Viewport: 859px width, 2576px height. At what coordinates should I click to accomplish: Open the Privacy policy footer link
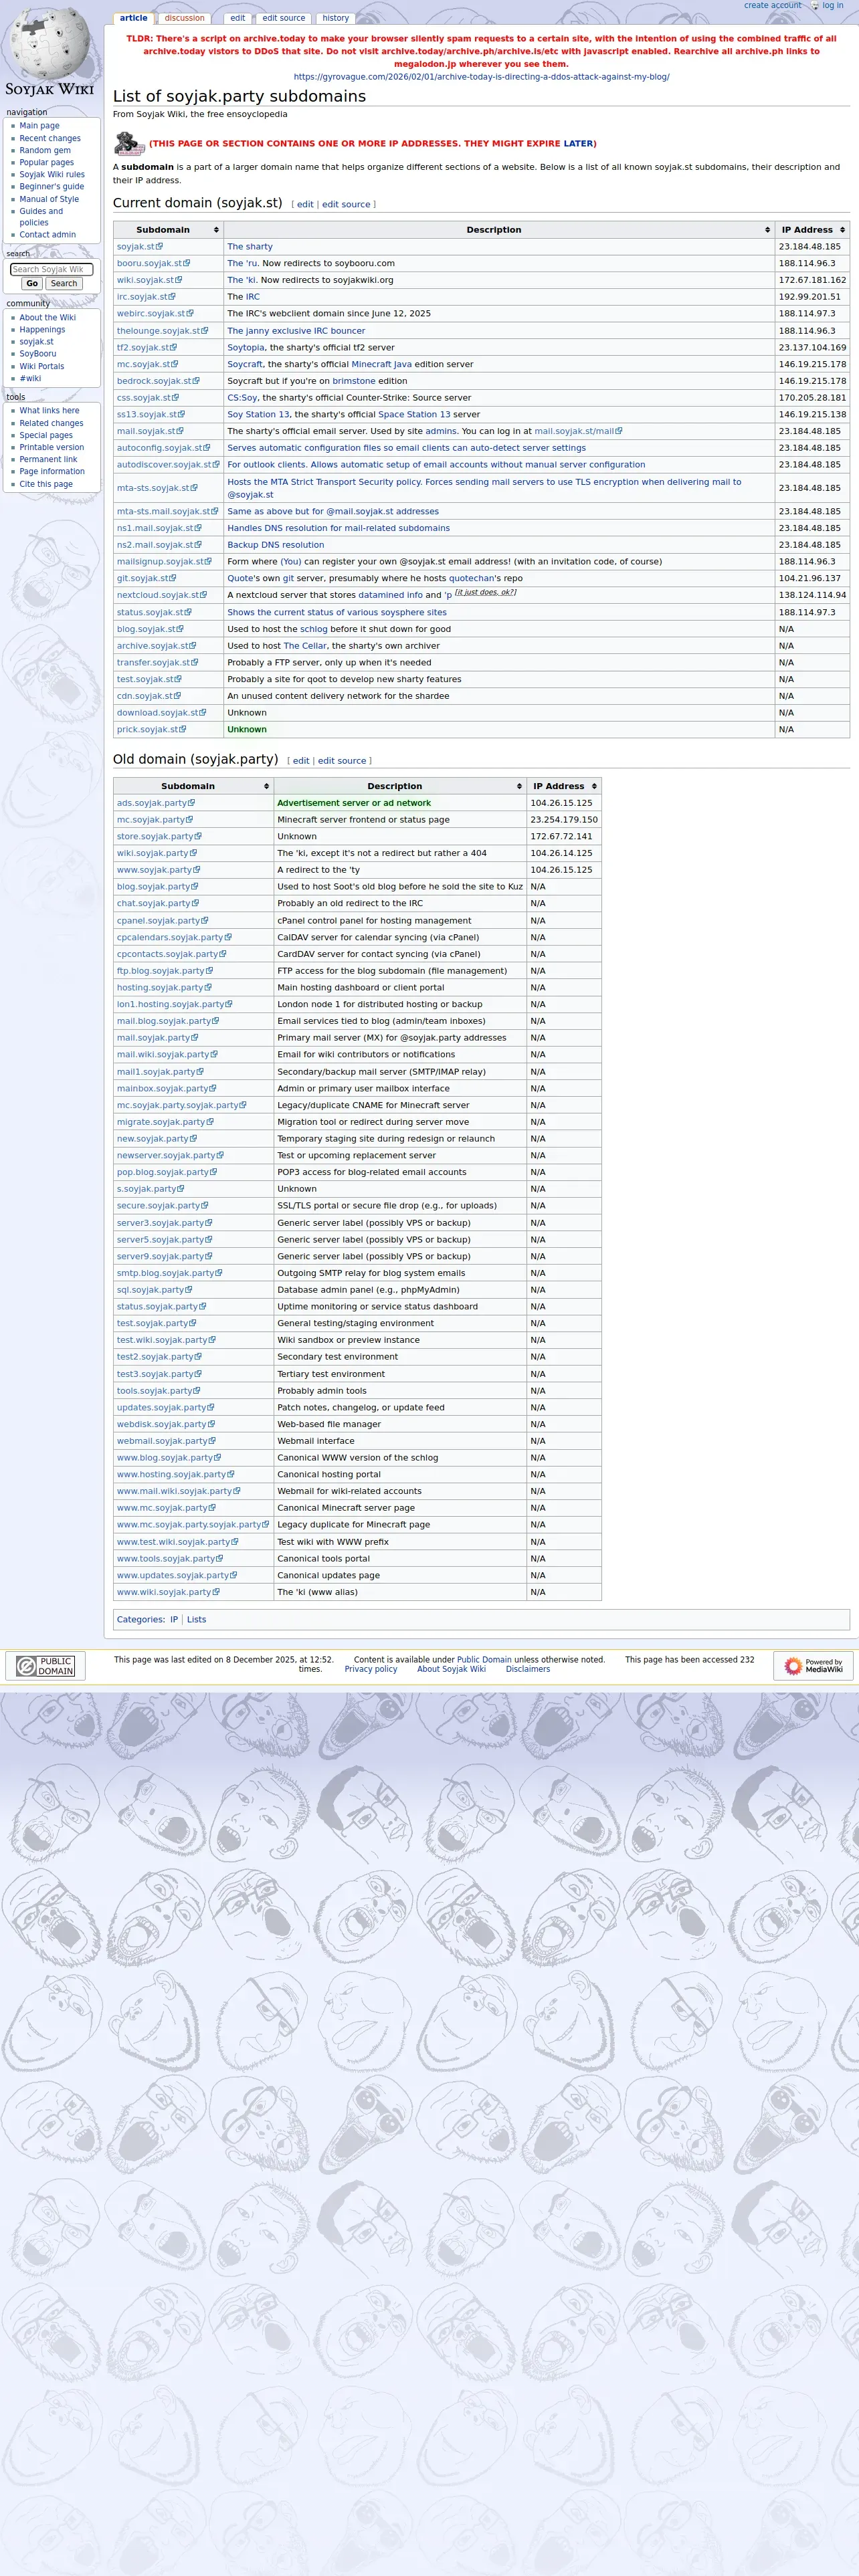371,1669
